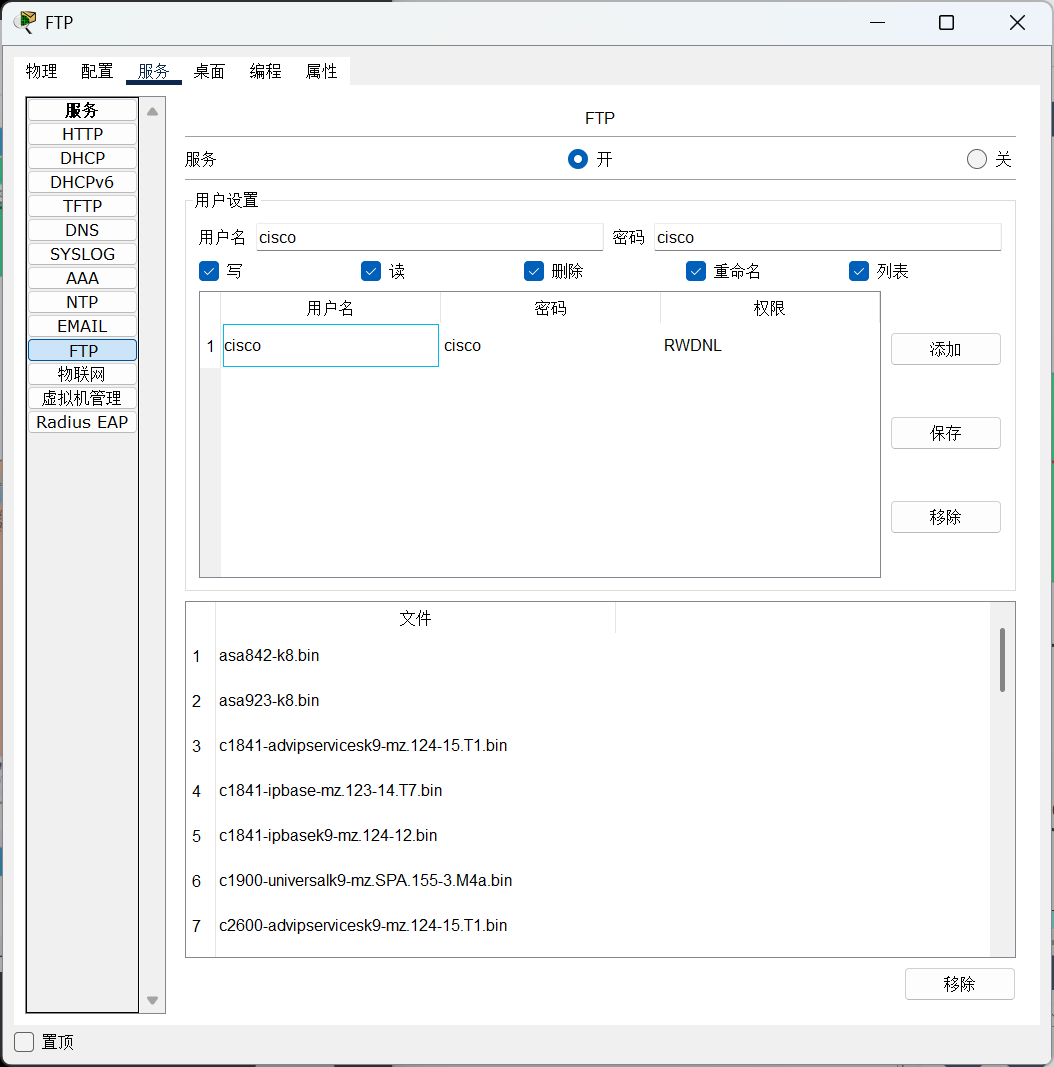Click the 移除 button below the file list

pyautogui.click(x=959, y=984)
